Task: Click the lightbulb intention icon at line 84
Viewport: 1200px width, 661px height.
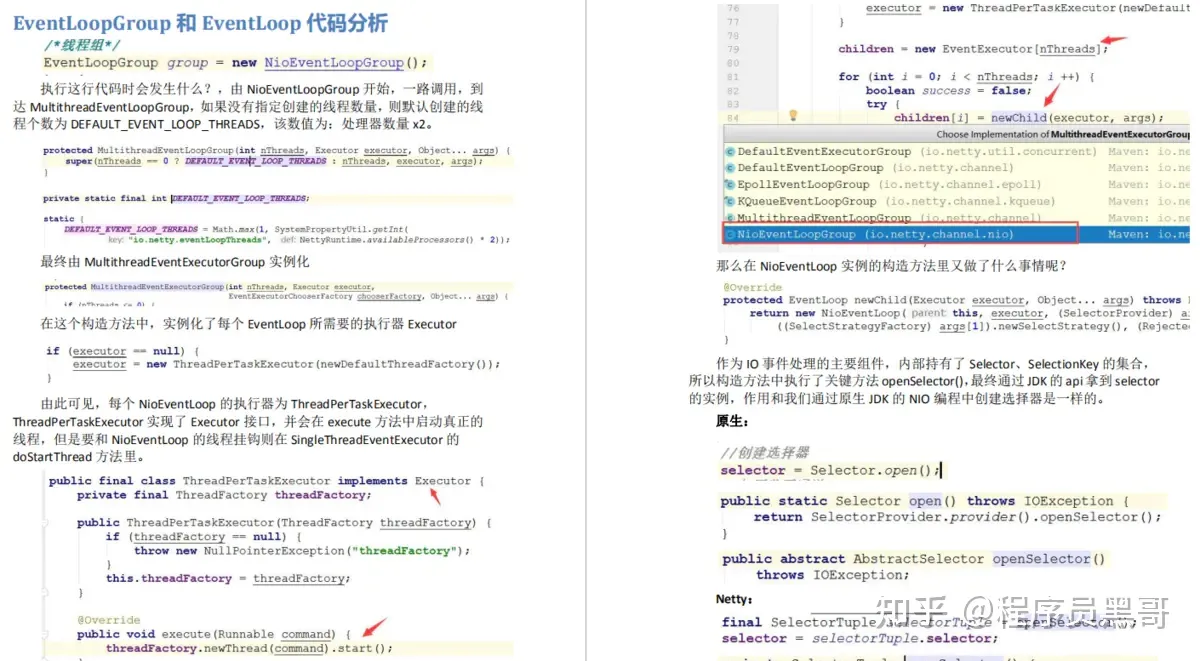Action: pyautogui.click(x=793, y=116)
